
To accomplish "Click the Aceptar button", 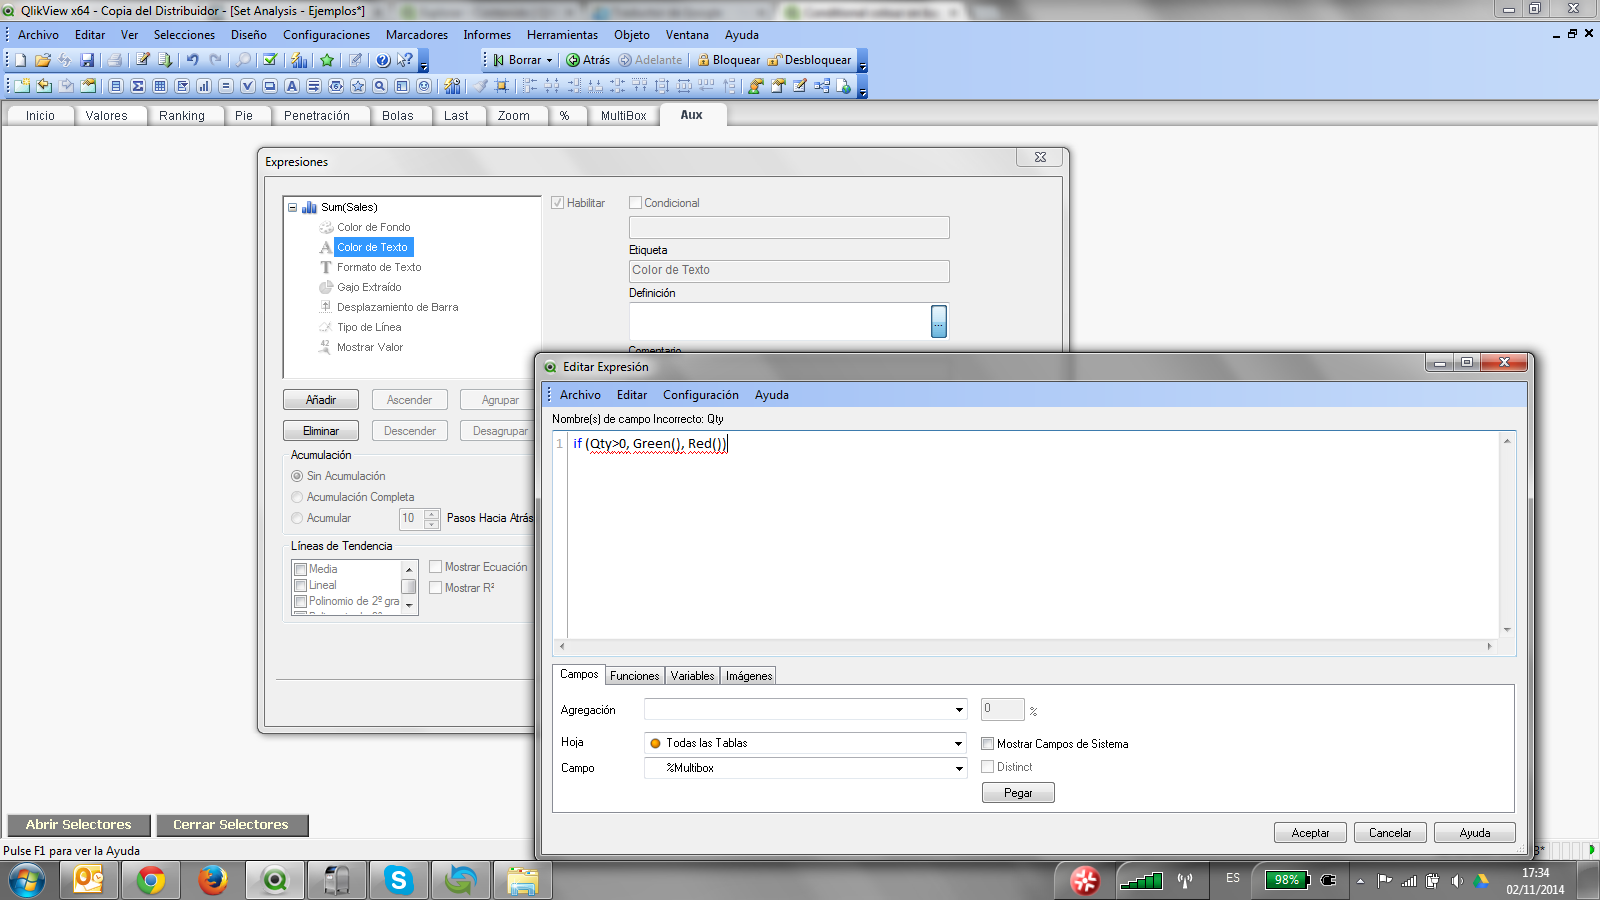I will [x=1310, y=833].
